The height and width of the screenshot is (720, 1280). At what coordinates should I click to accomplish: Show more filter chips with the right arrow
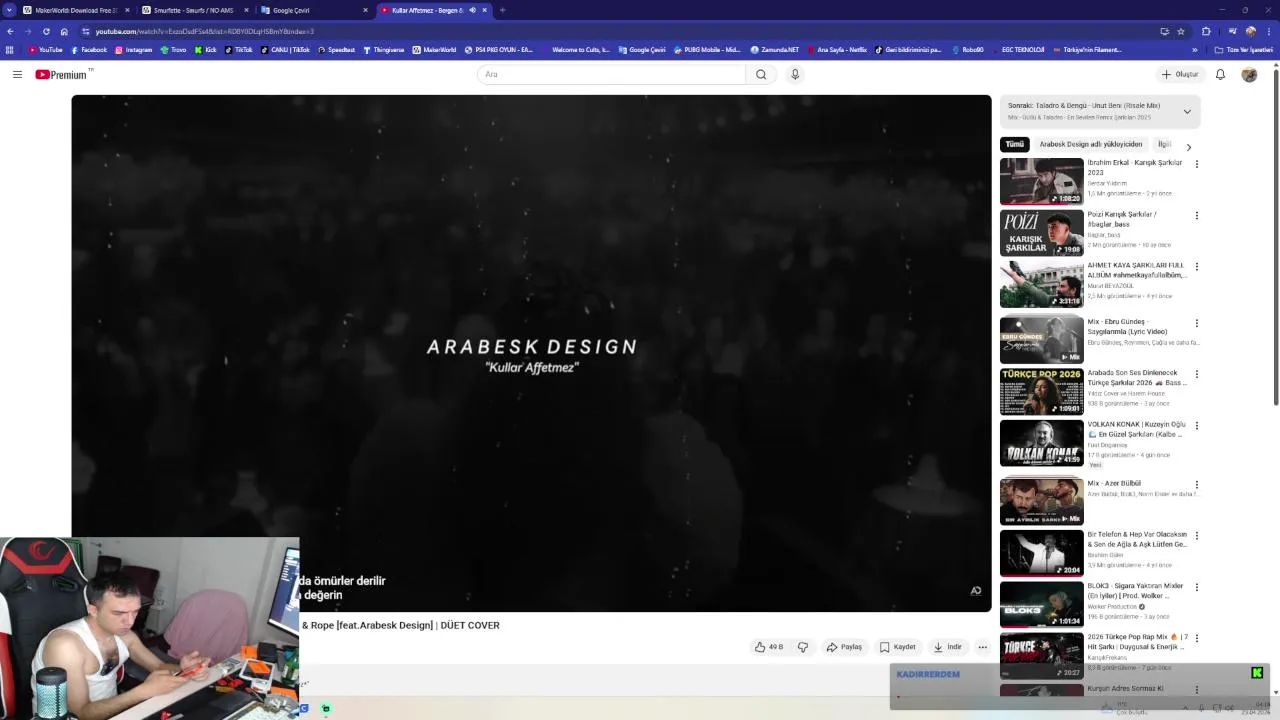(x=1188, y=147)
